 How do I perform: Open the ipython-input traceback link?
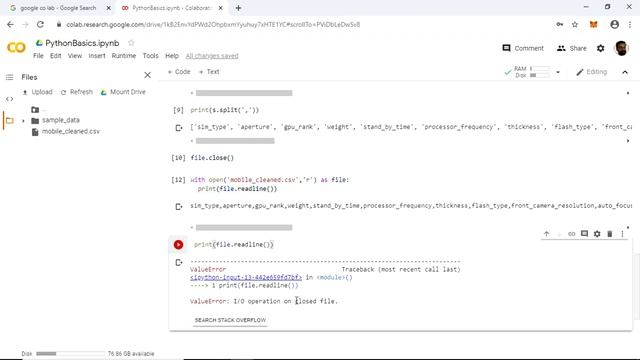246,278
